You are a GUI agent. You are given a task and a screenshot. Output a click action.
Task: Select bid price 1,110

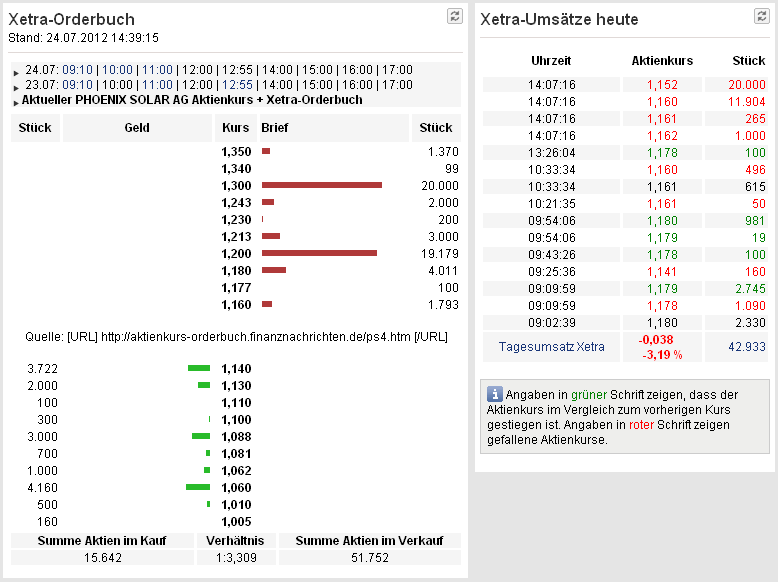236,402
